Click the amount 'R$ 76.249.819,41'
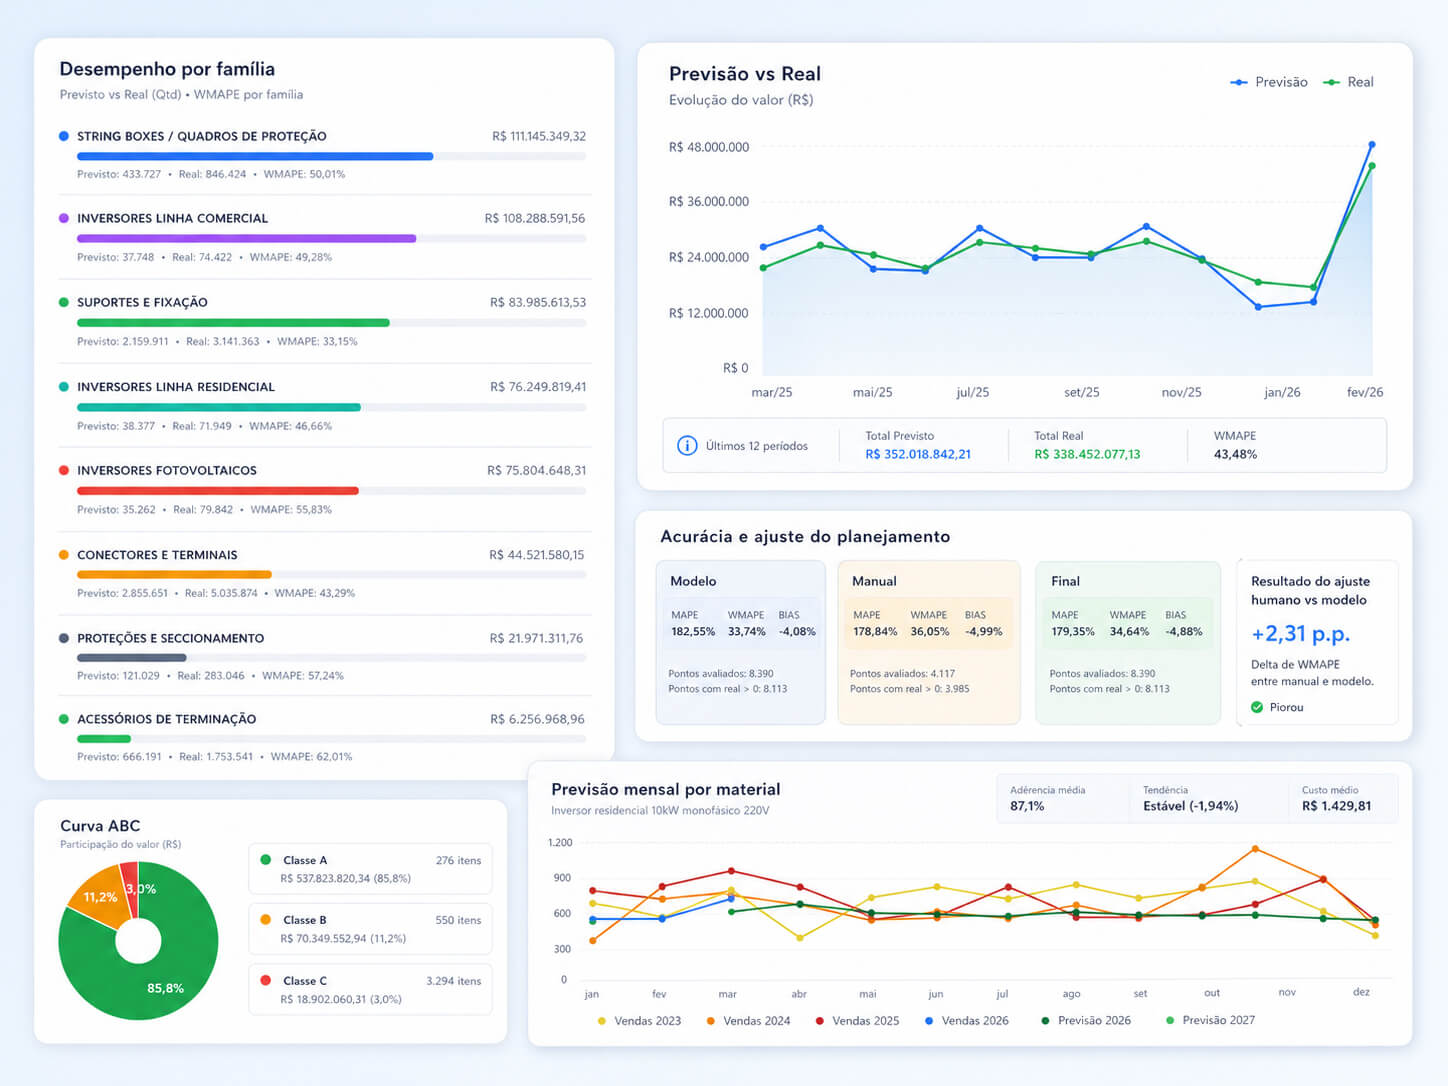 (x=538, y=387)
